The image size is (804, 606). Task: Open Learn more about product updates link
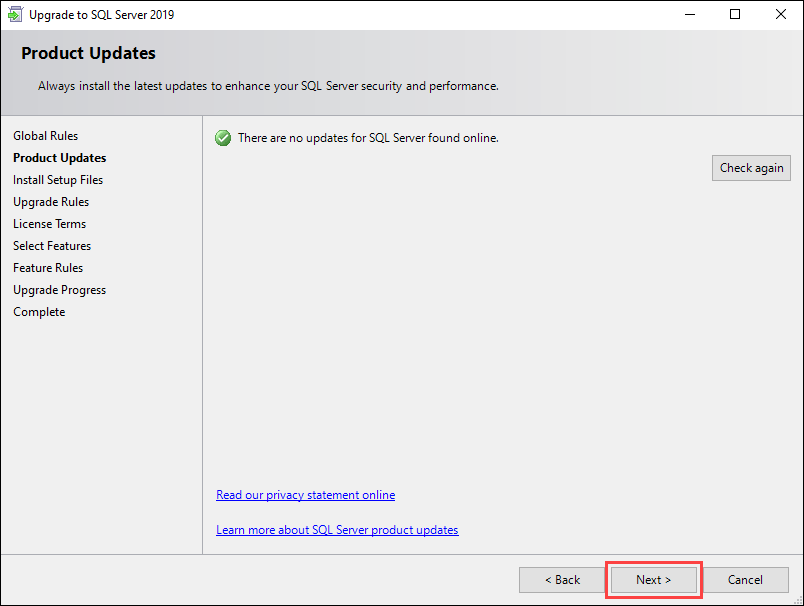337,530
